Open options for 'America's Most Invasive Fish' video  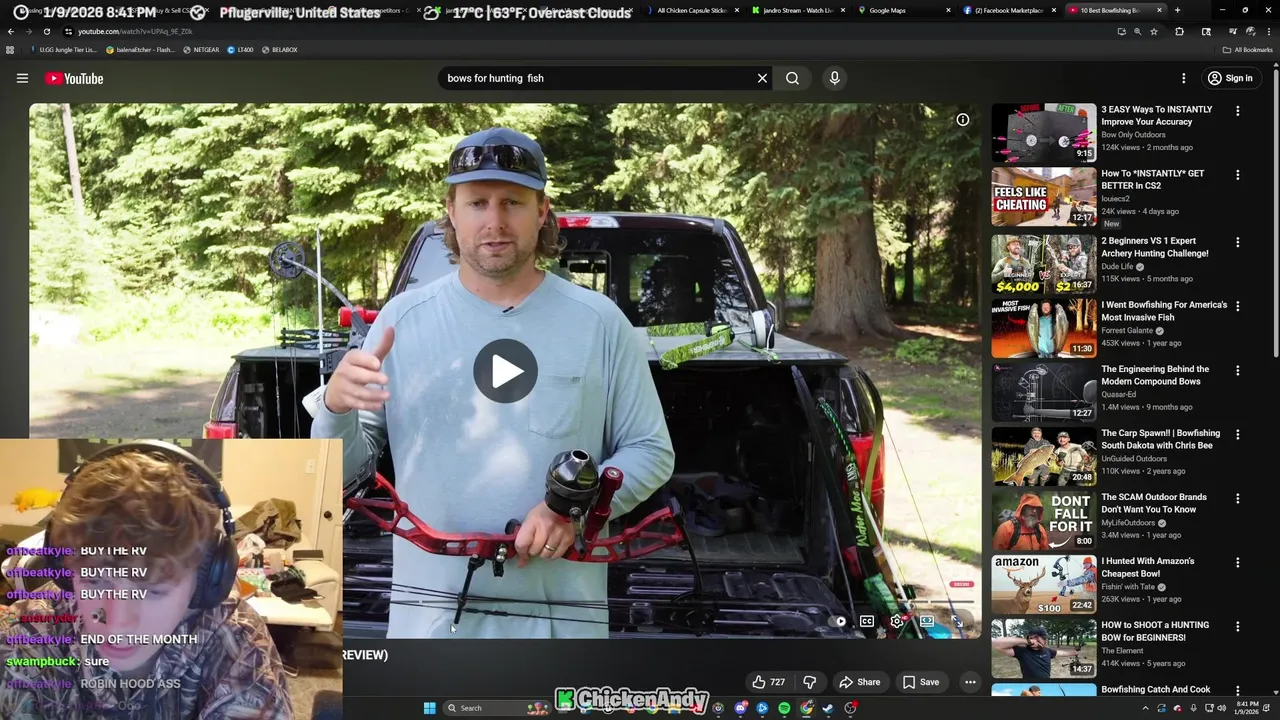pos(1237,306)
